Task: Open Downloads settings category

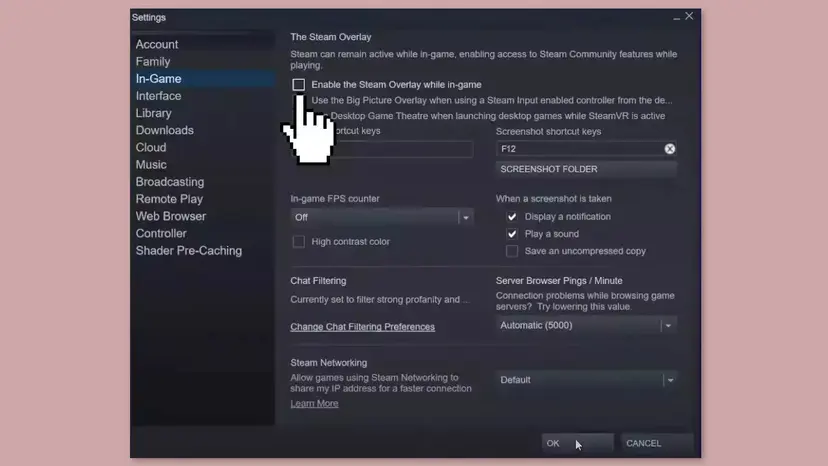Action: (x=164, y=131)
